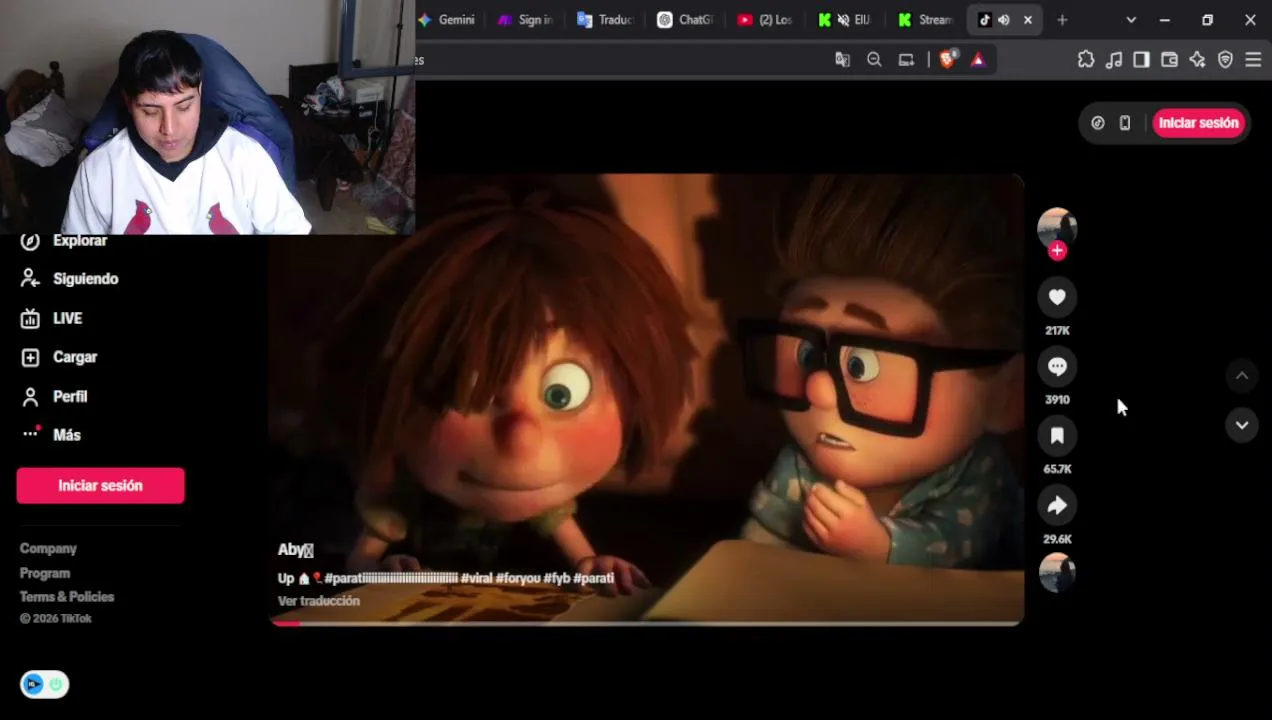Open the Siguiendo person icon in the sidebar
Image resolution: width=1272 pixels, height=720 pixels.
30,279
